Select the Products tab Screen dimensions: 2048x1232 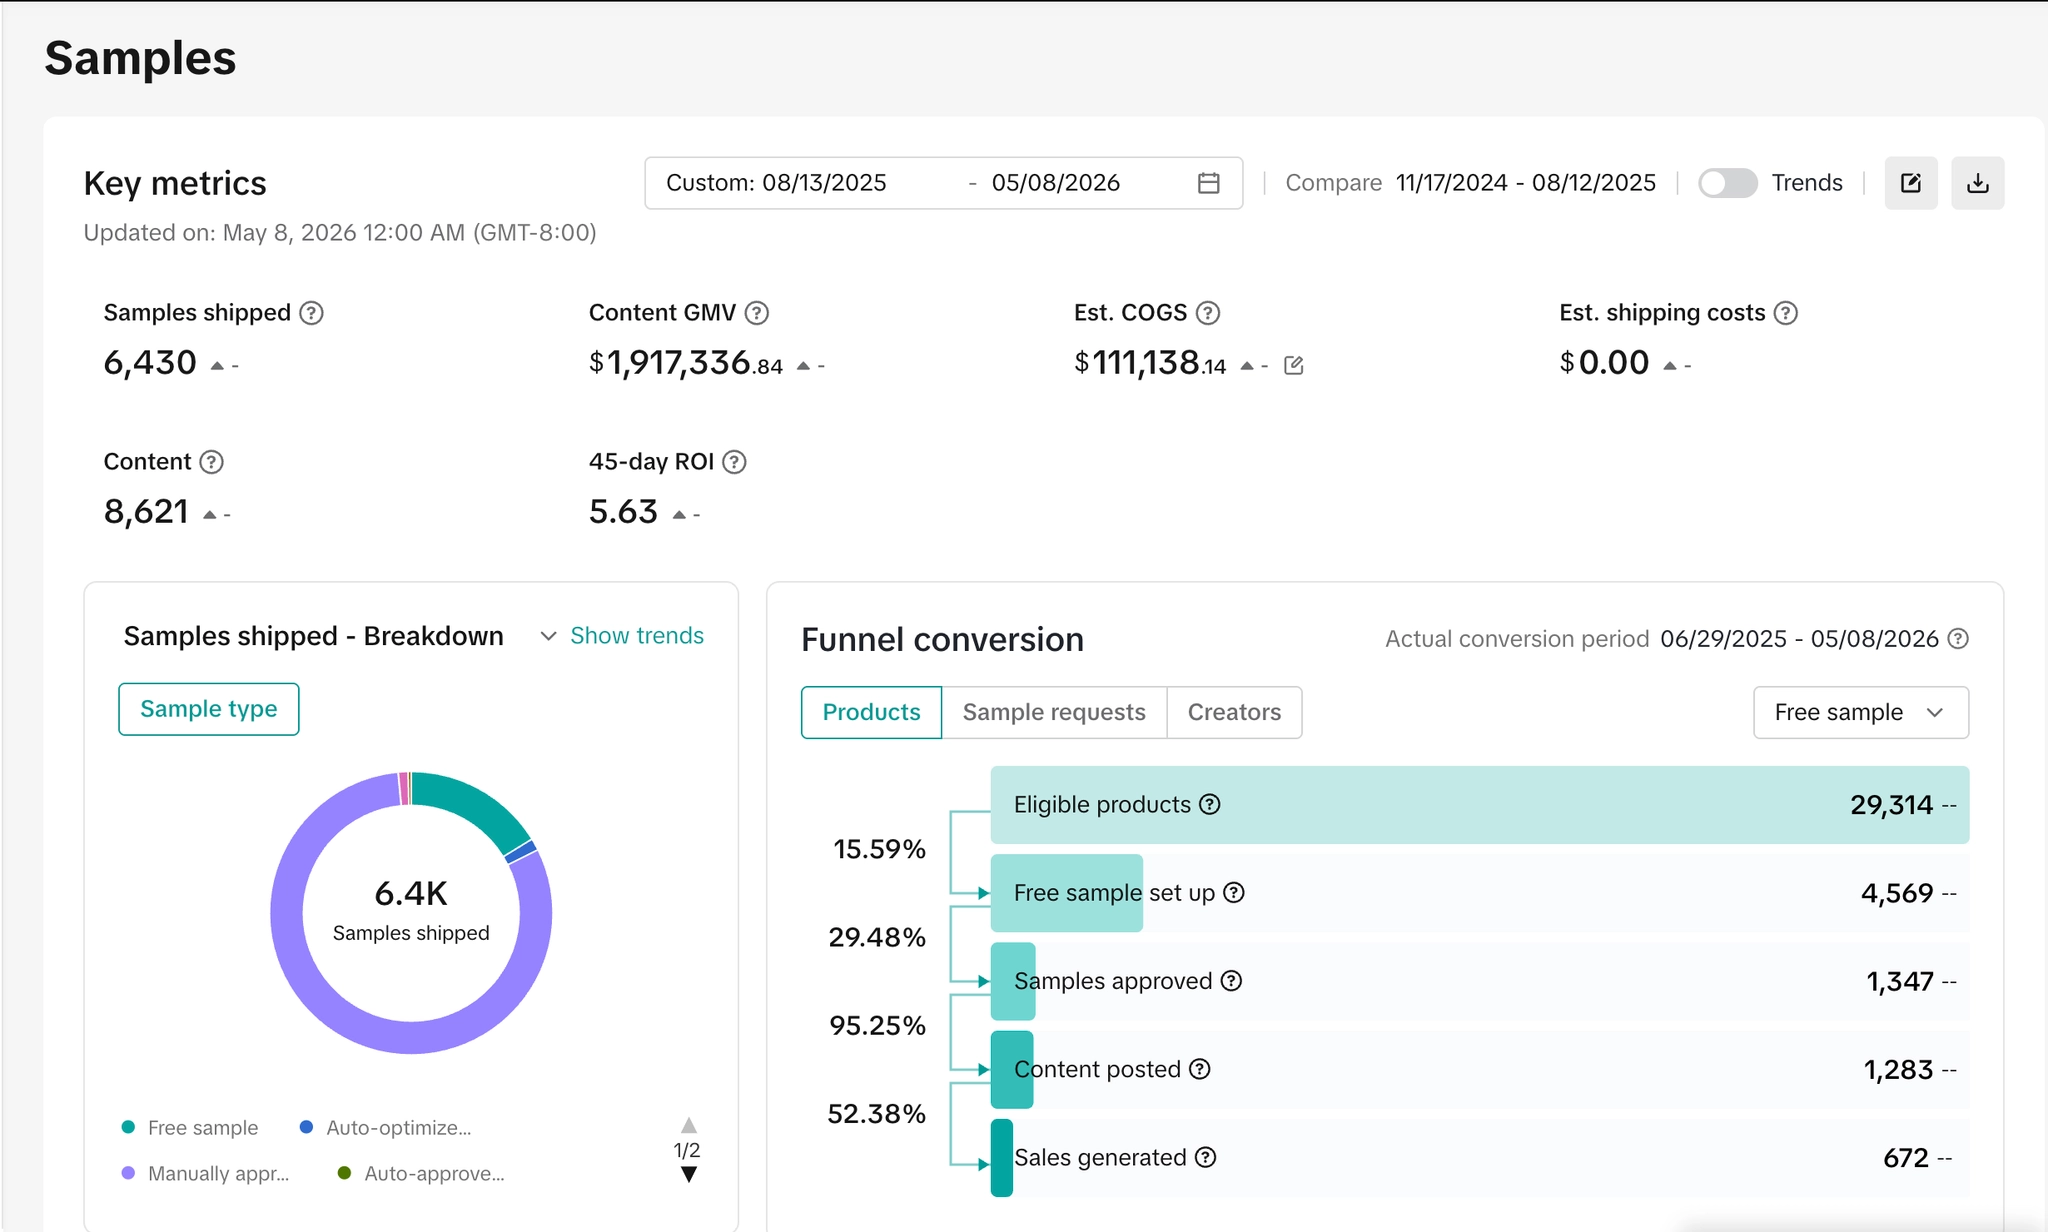(x=871, y=713)
